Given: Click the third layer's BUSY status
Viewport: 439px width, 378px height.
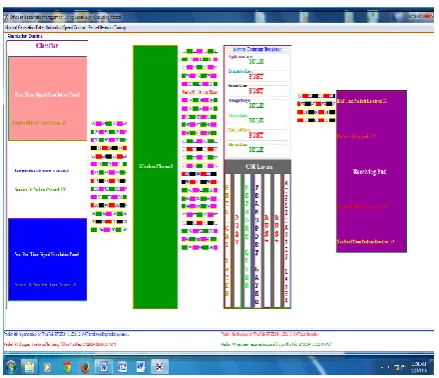Looking at the screenshot, I should 256,91.
